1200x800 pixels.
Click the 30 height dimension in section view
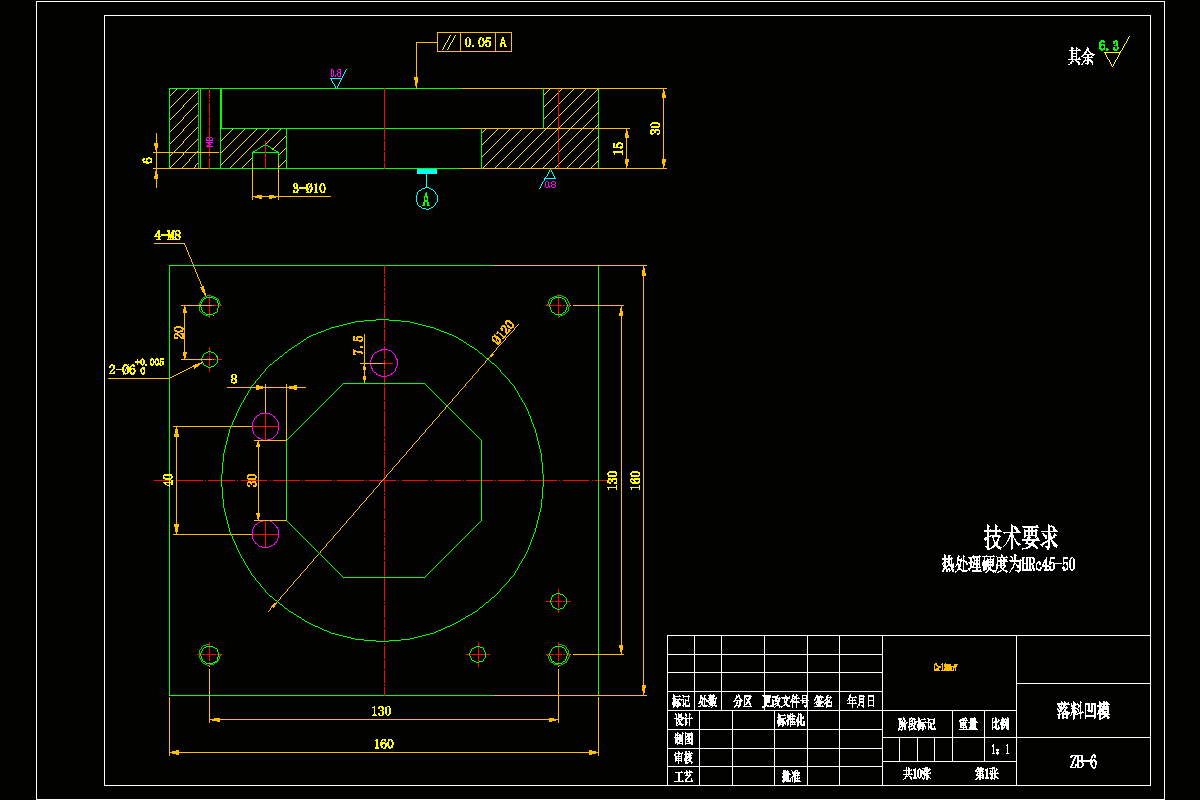[x=656, y=128]
